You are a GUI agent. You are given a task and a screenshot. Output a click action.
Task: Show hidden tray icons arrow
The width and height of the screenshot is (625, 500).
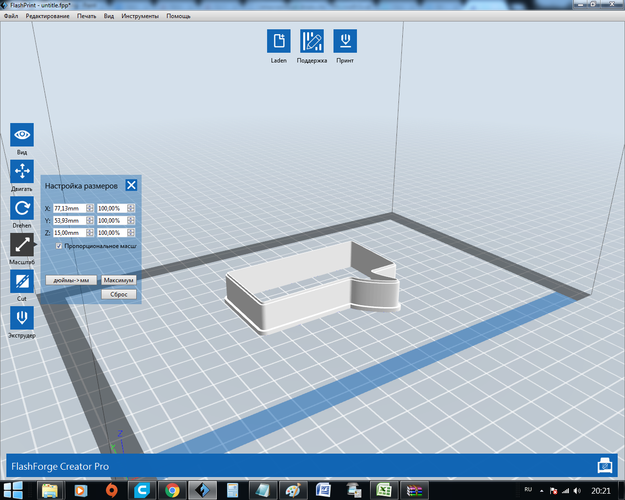click(541, 491)
